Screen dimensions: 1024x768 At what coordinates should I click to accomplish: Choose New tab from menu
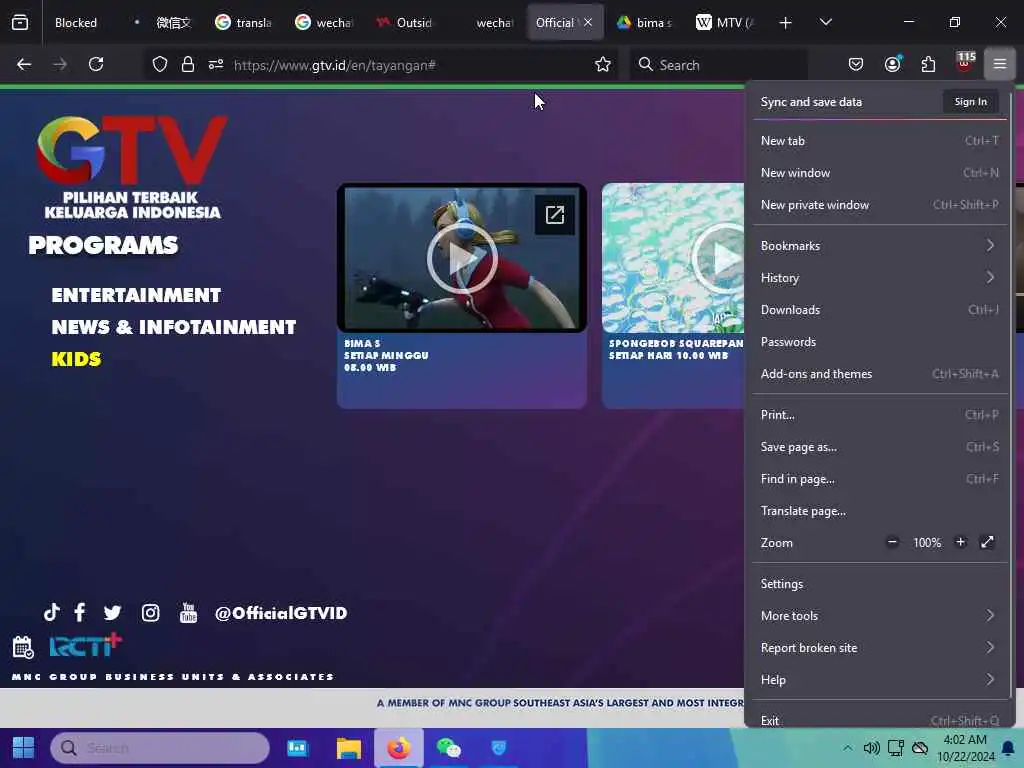pyautogui.click(x=879, y=140)
